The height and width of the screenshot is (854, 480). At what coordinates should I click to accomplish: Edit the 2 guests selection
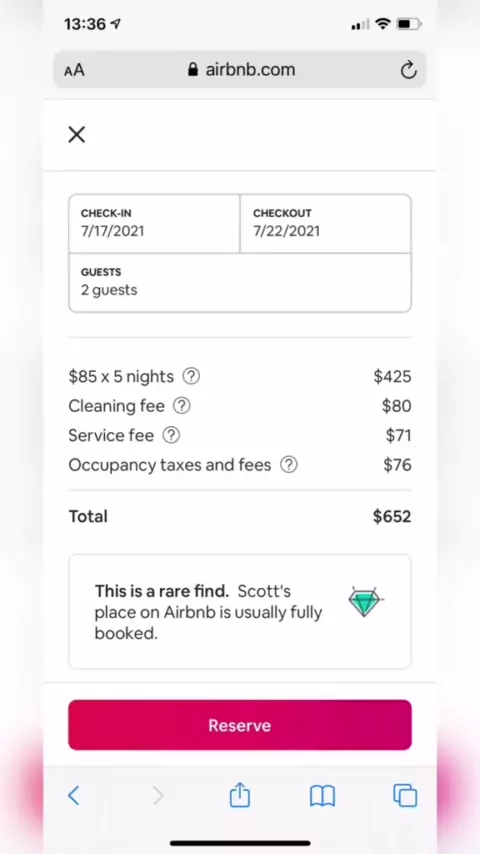pyautogui.click(x=240, y=283)
